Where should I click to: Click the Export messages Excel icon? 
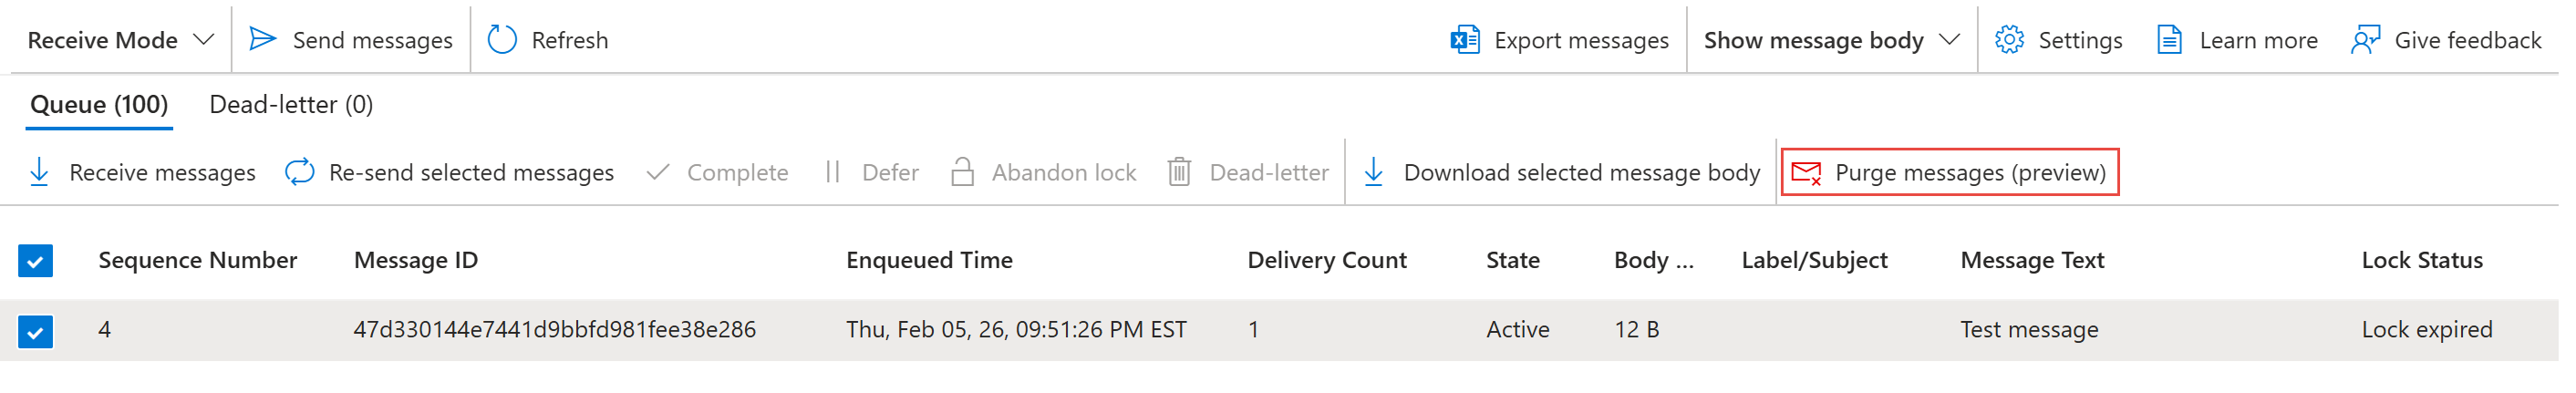pos(1465,40)
